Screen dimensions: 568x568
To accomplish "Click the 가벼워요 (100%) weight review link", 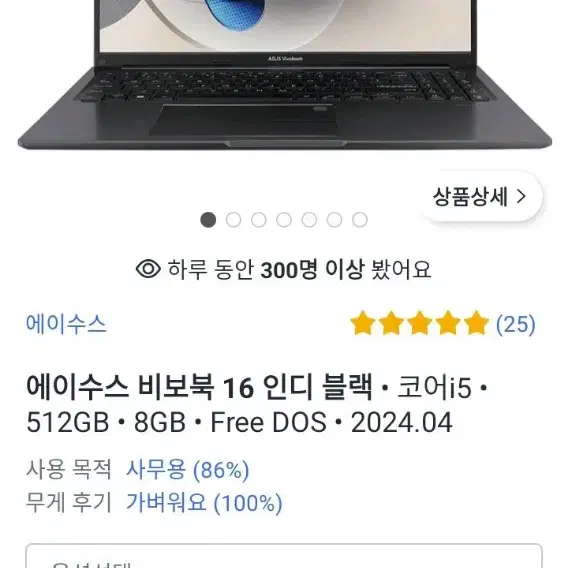I will 204,502.
